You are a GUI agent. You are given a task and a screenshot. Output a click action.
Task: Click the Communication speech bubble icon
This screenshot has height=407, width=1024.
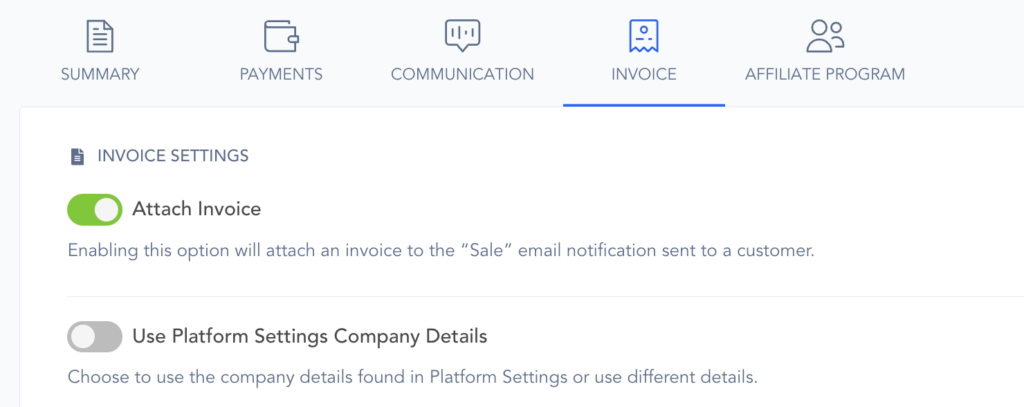tap(462, 36)
